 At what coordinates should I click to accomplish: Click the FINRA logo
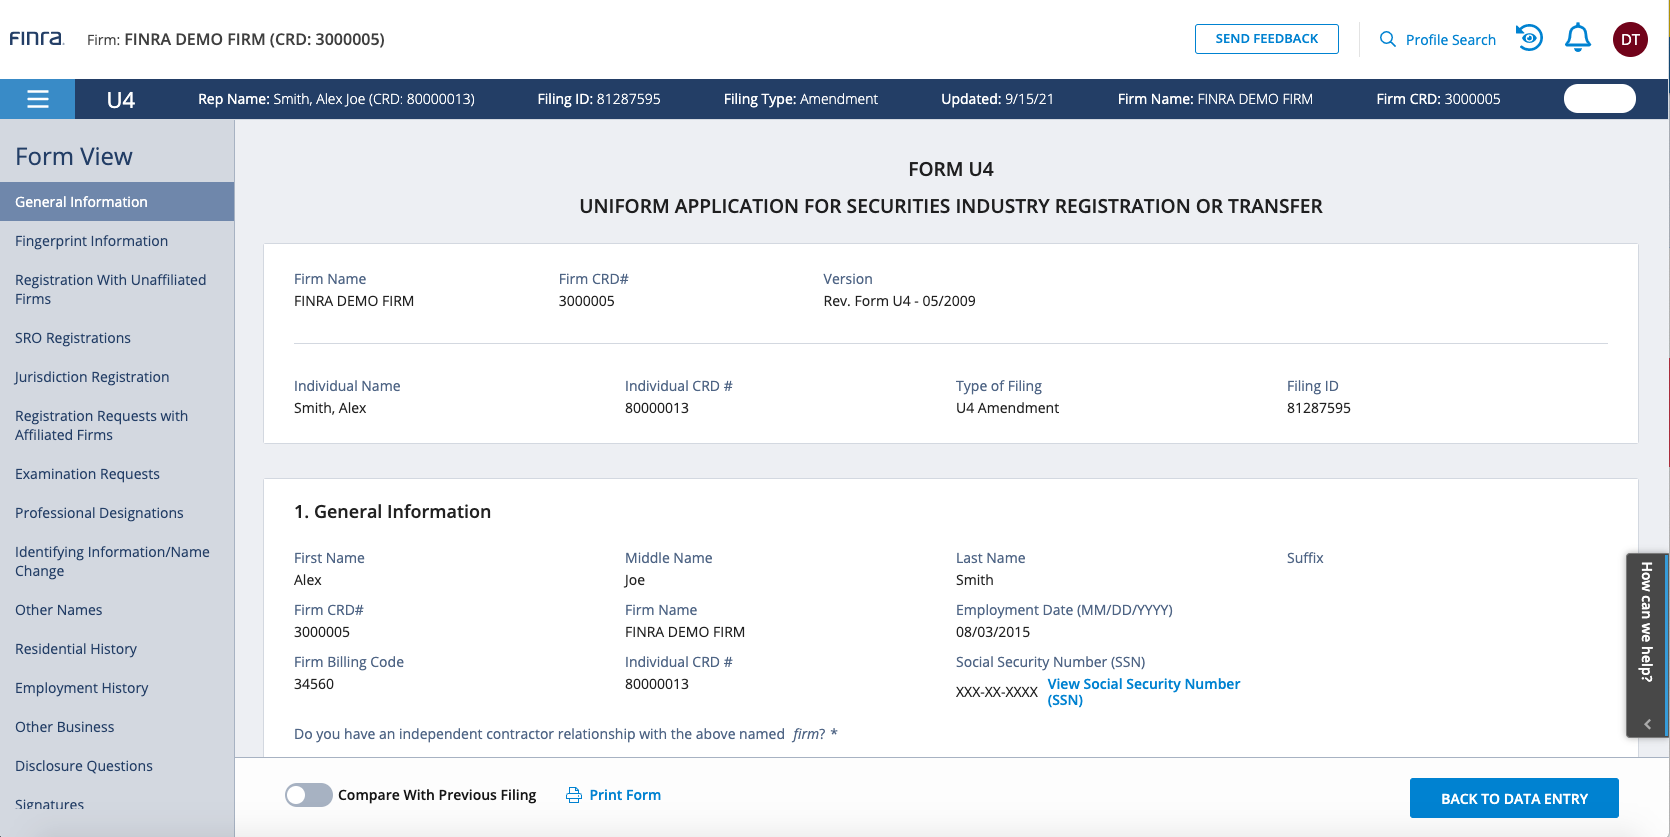37,39
